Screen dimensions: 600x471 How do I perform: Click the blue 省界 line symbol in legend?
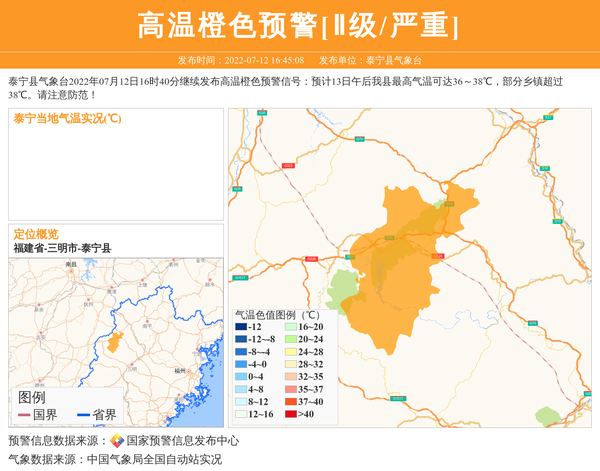84,415
